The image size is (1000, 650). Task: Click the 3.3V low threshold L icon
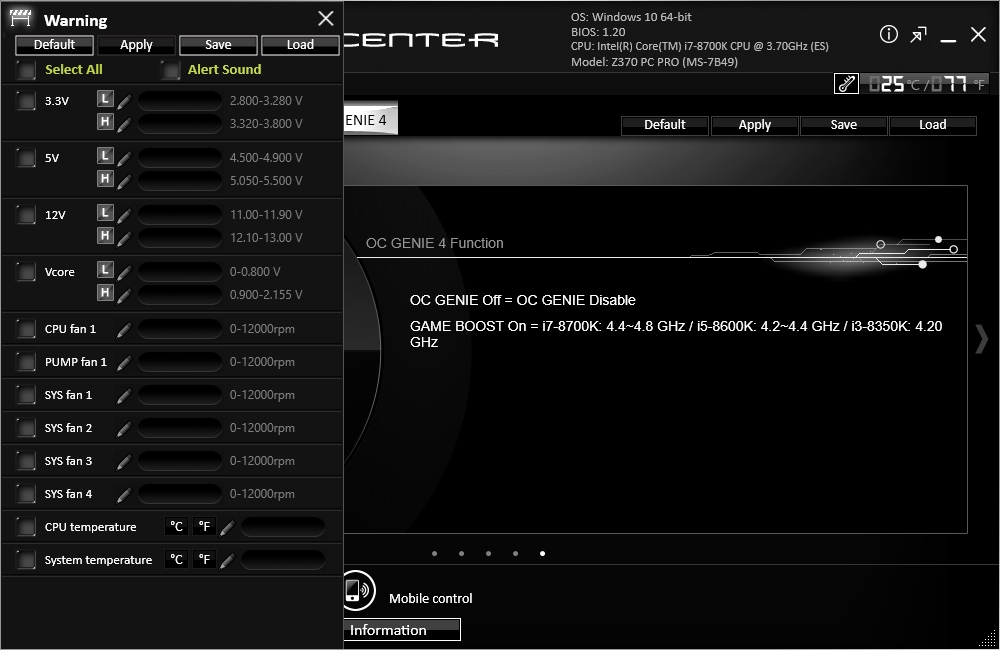[105, 99]
